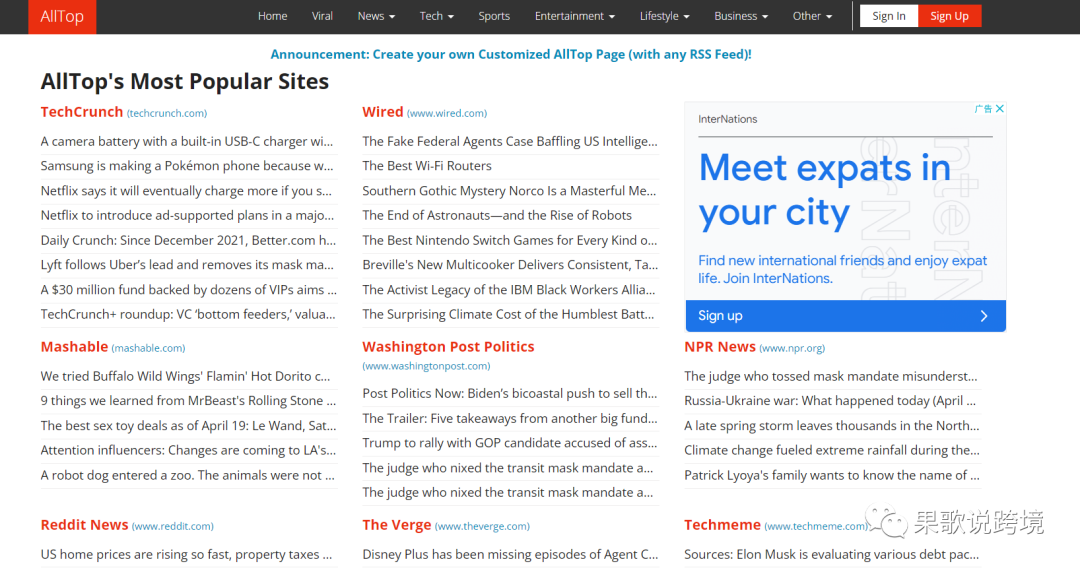Close the InterNations ad with X icon

(x=999, y=109)
